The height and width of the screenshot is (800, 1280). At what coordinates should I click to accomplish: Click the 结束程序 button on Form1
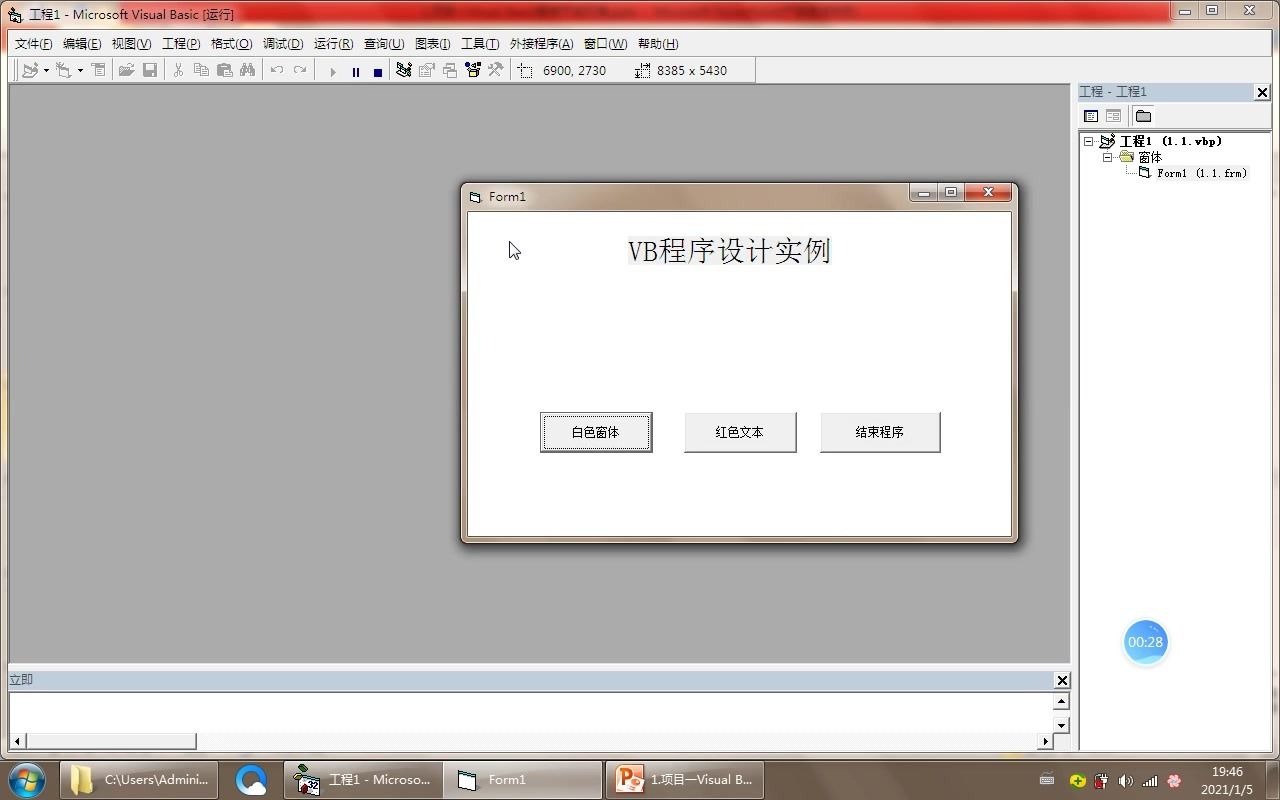pyautogui.click(x=880, y=432)
